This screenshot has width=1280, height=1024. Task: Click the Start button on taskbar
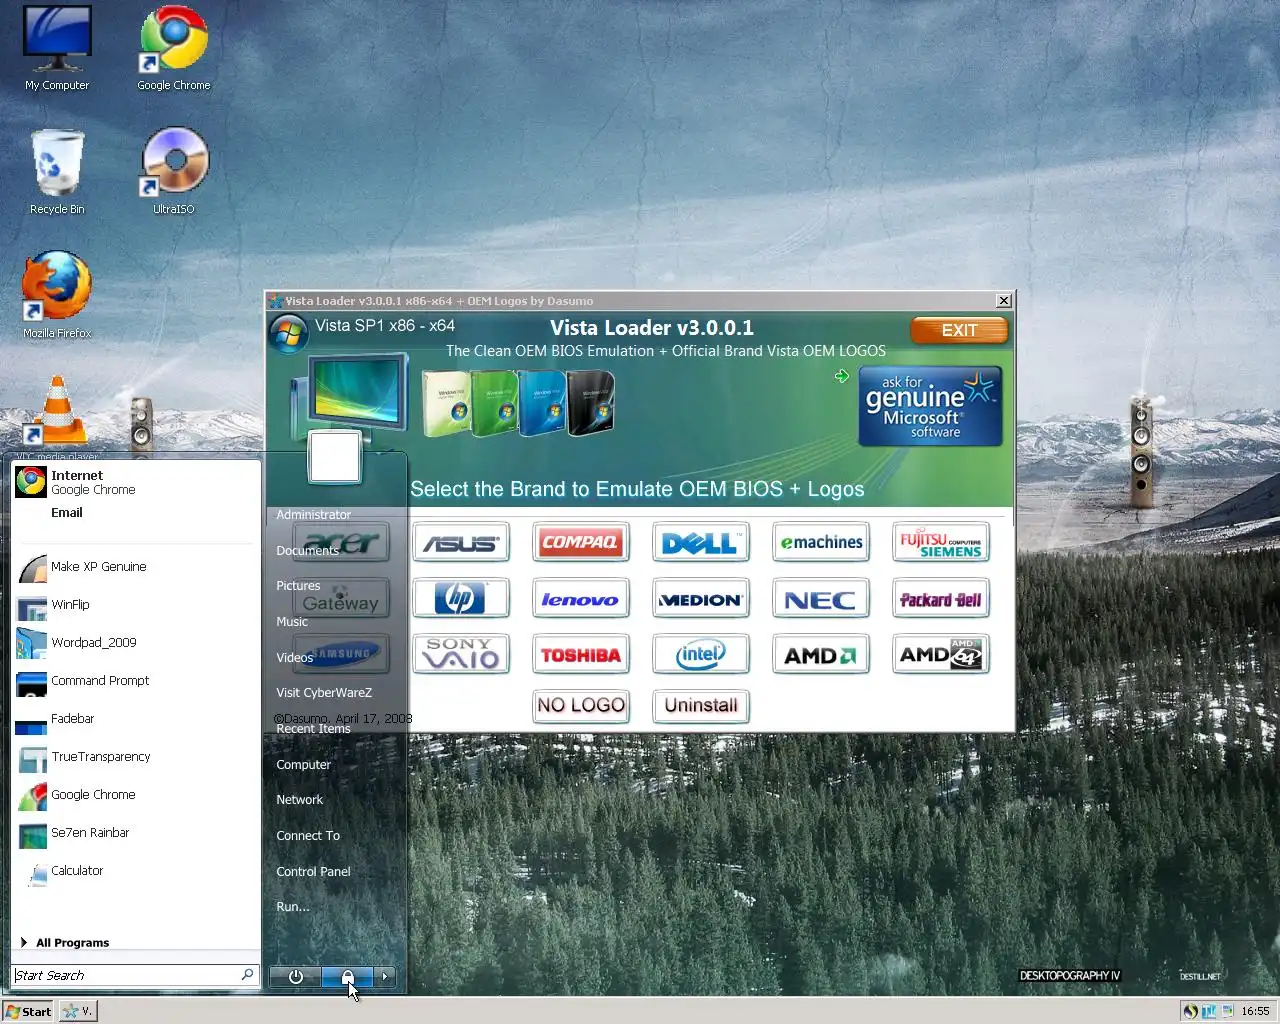[x=28, y=1011]
